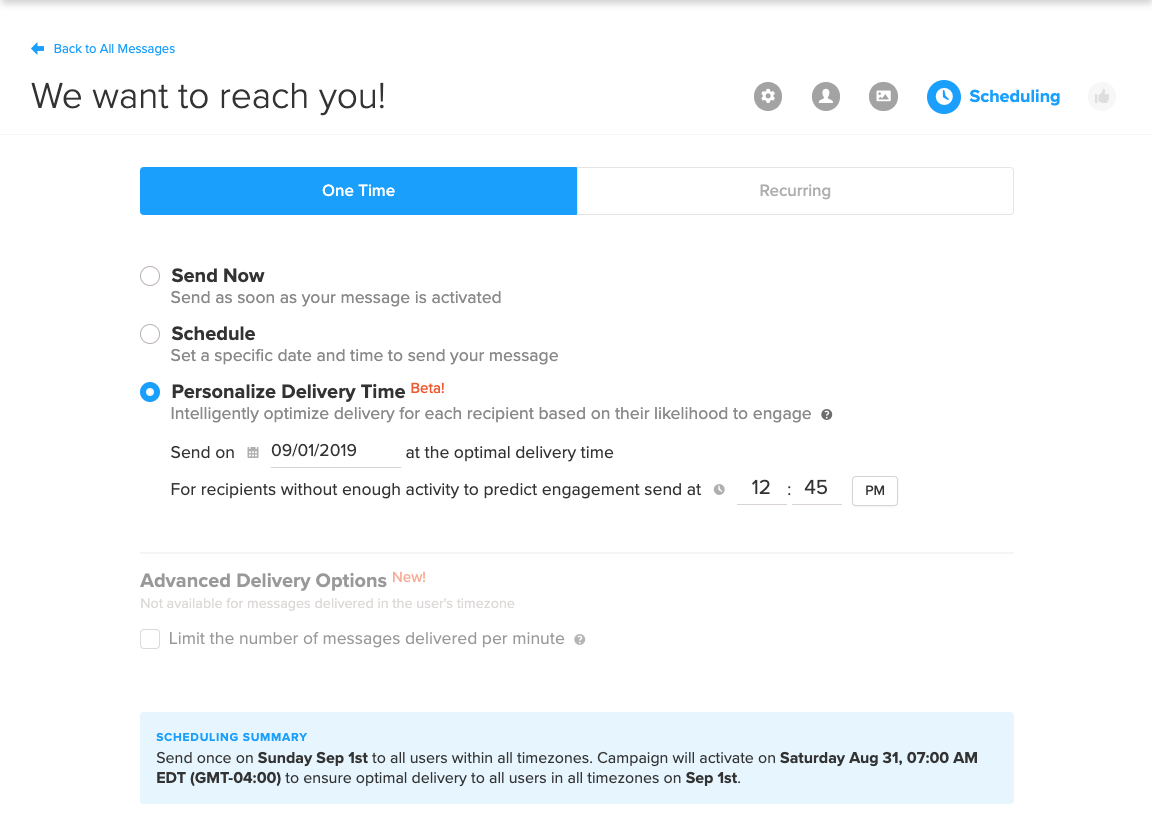This screenshot has height=816, width=1152.
Task: Open the thumbs-up confirm step
Action: 1101,96
